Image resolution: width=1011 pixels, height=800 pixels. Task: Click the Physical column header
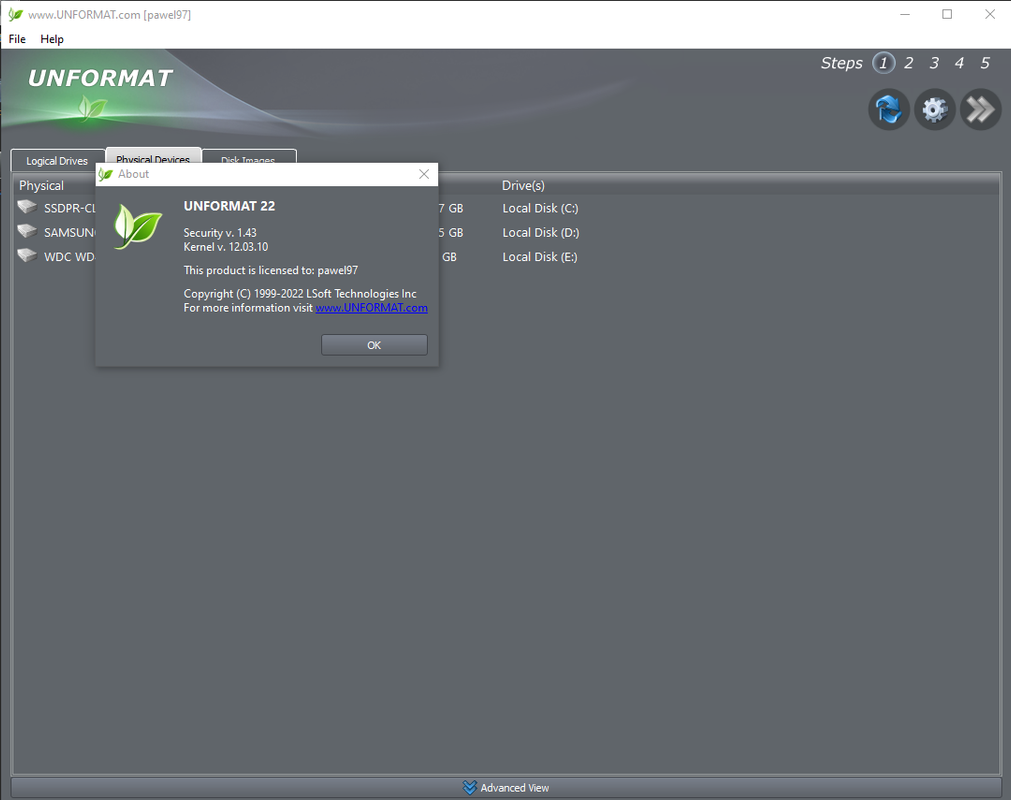click(x=41, y=186)
